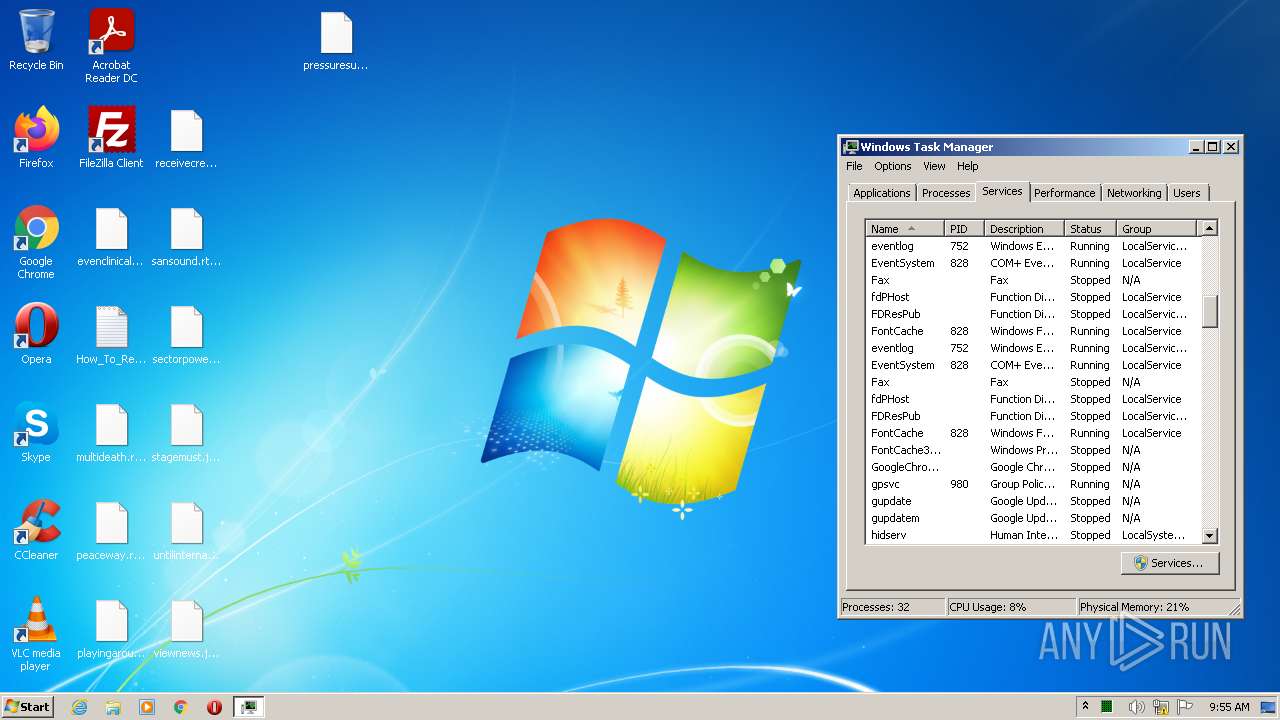Select the gupdate service row
This screenshot has width=1280, height=720.
click(1033, 501)
